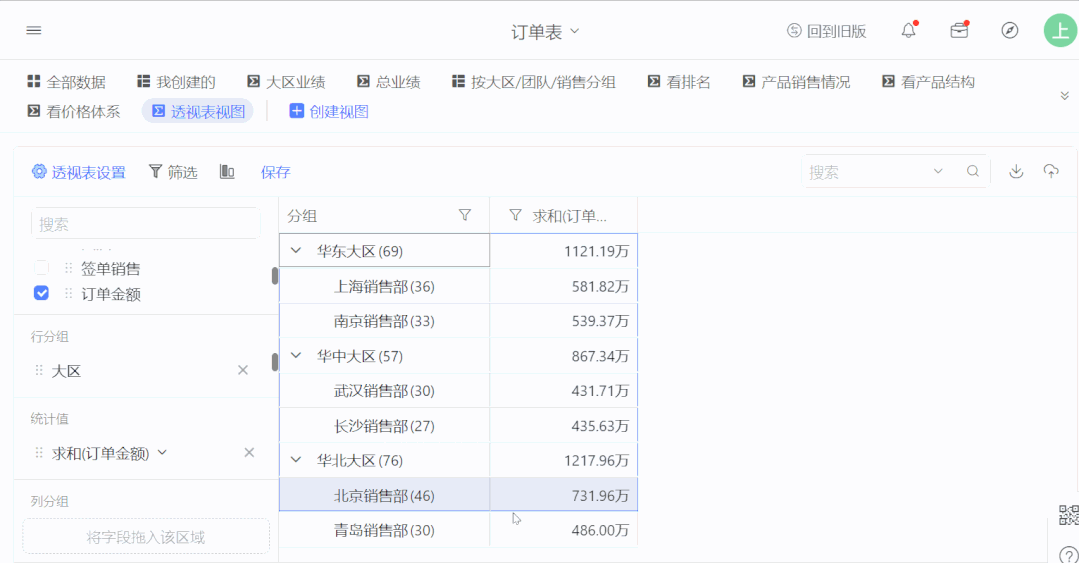Remove 大区 from row grouping

click(x=243, y=370)
